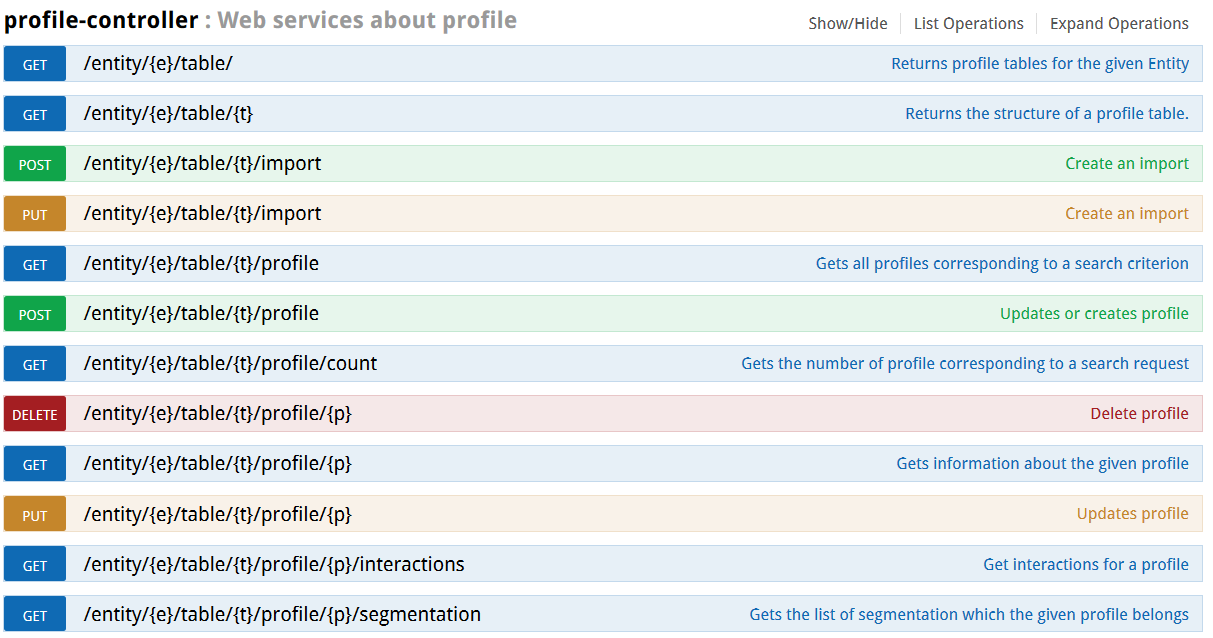
Task: Click the green POST badge for the import endpoint
Action: (x=35, y=164)
